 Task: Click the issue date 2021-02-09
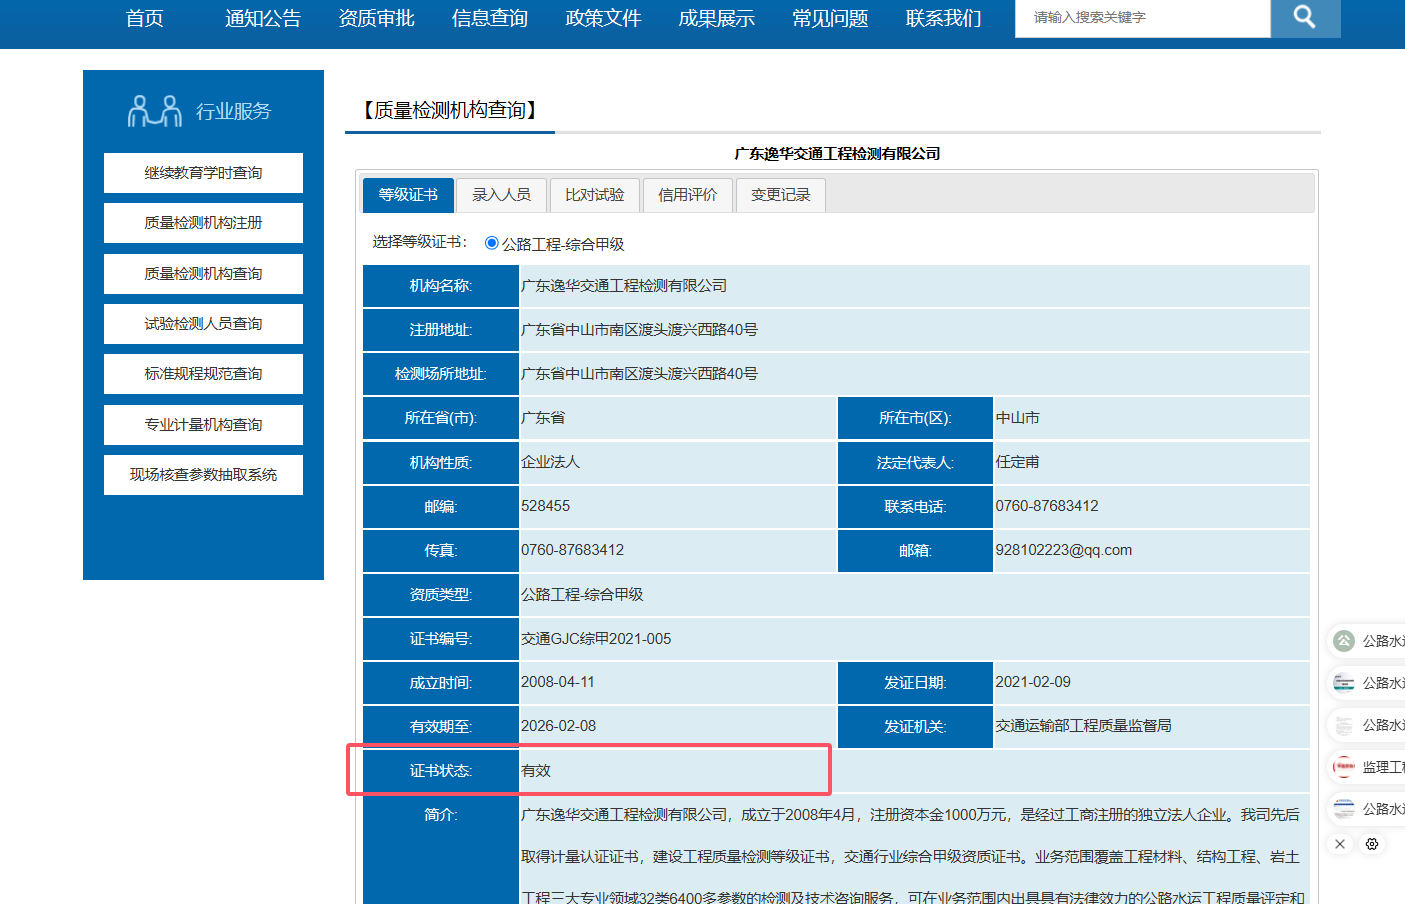[1033, 682]
